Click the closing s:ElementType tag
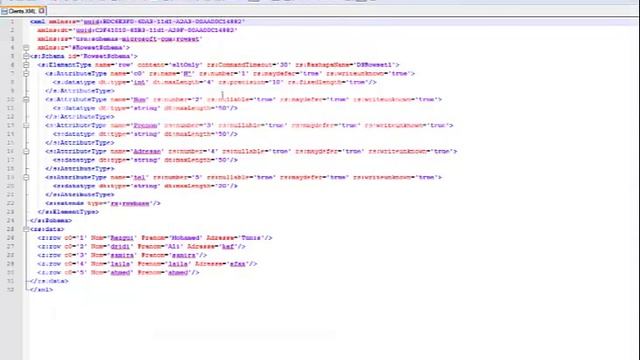This screenshot has width=640, height=360. (68, 212)
